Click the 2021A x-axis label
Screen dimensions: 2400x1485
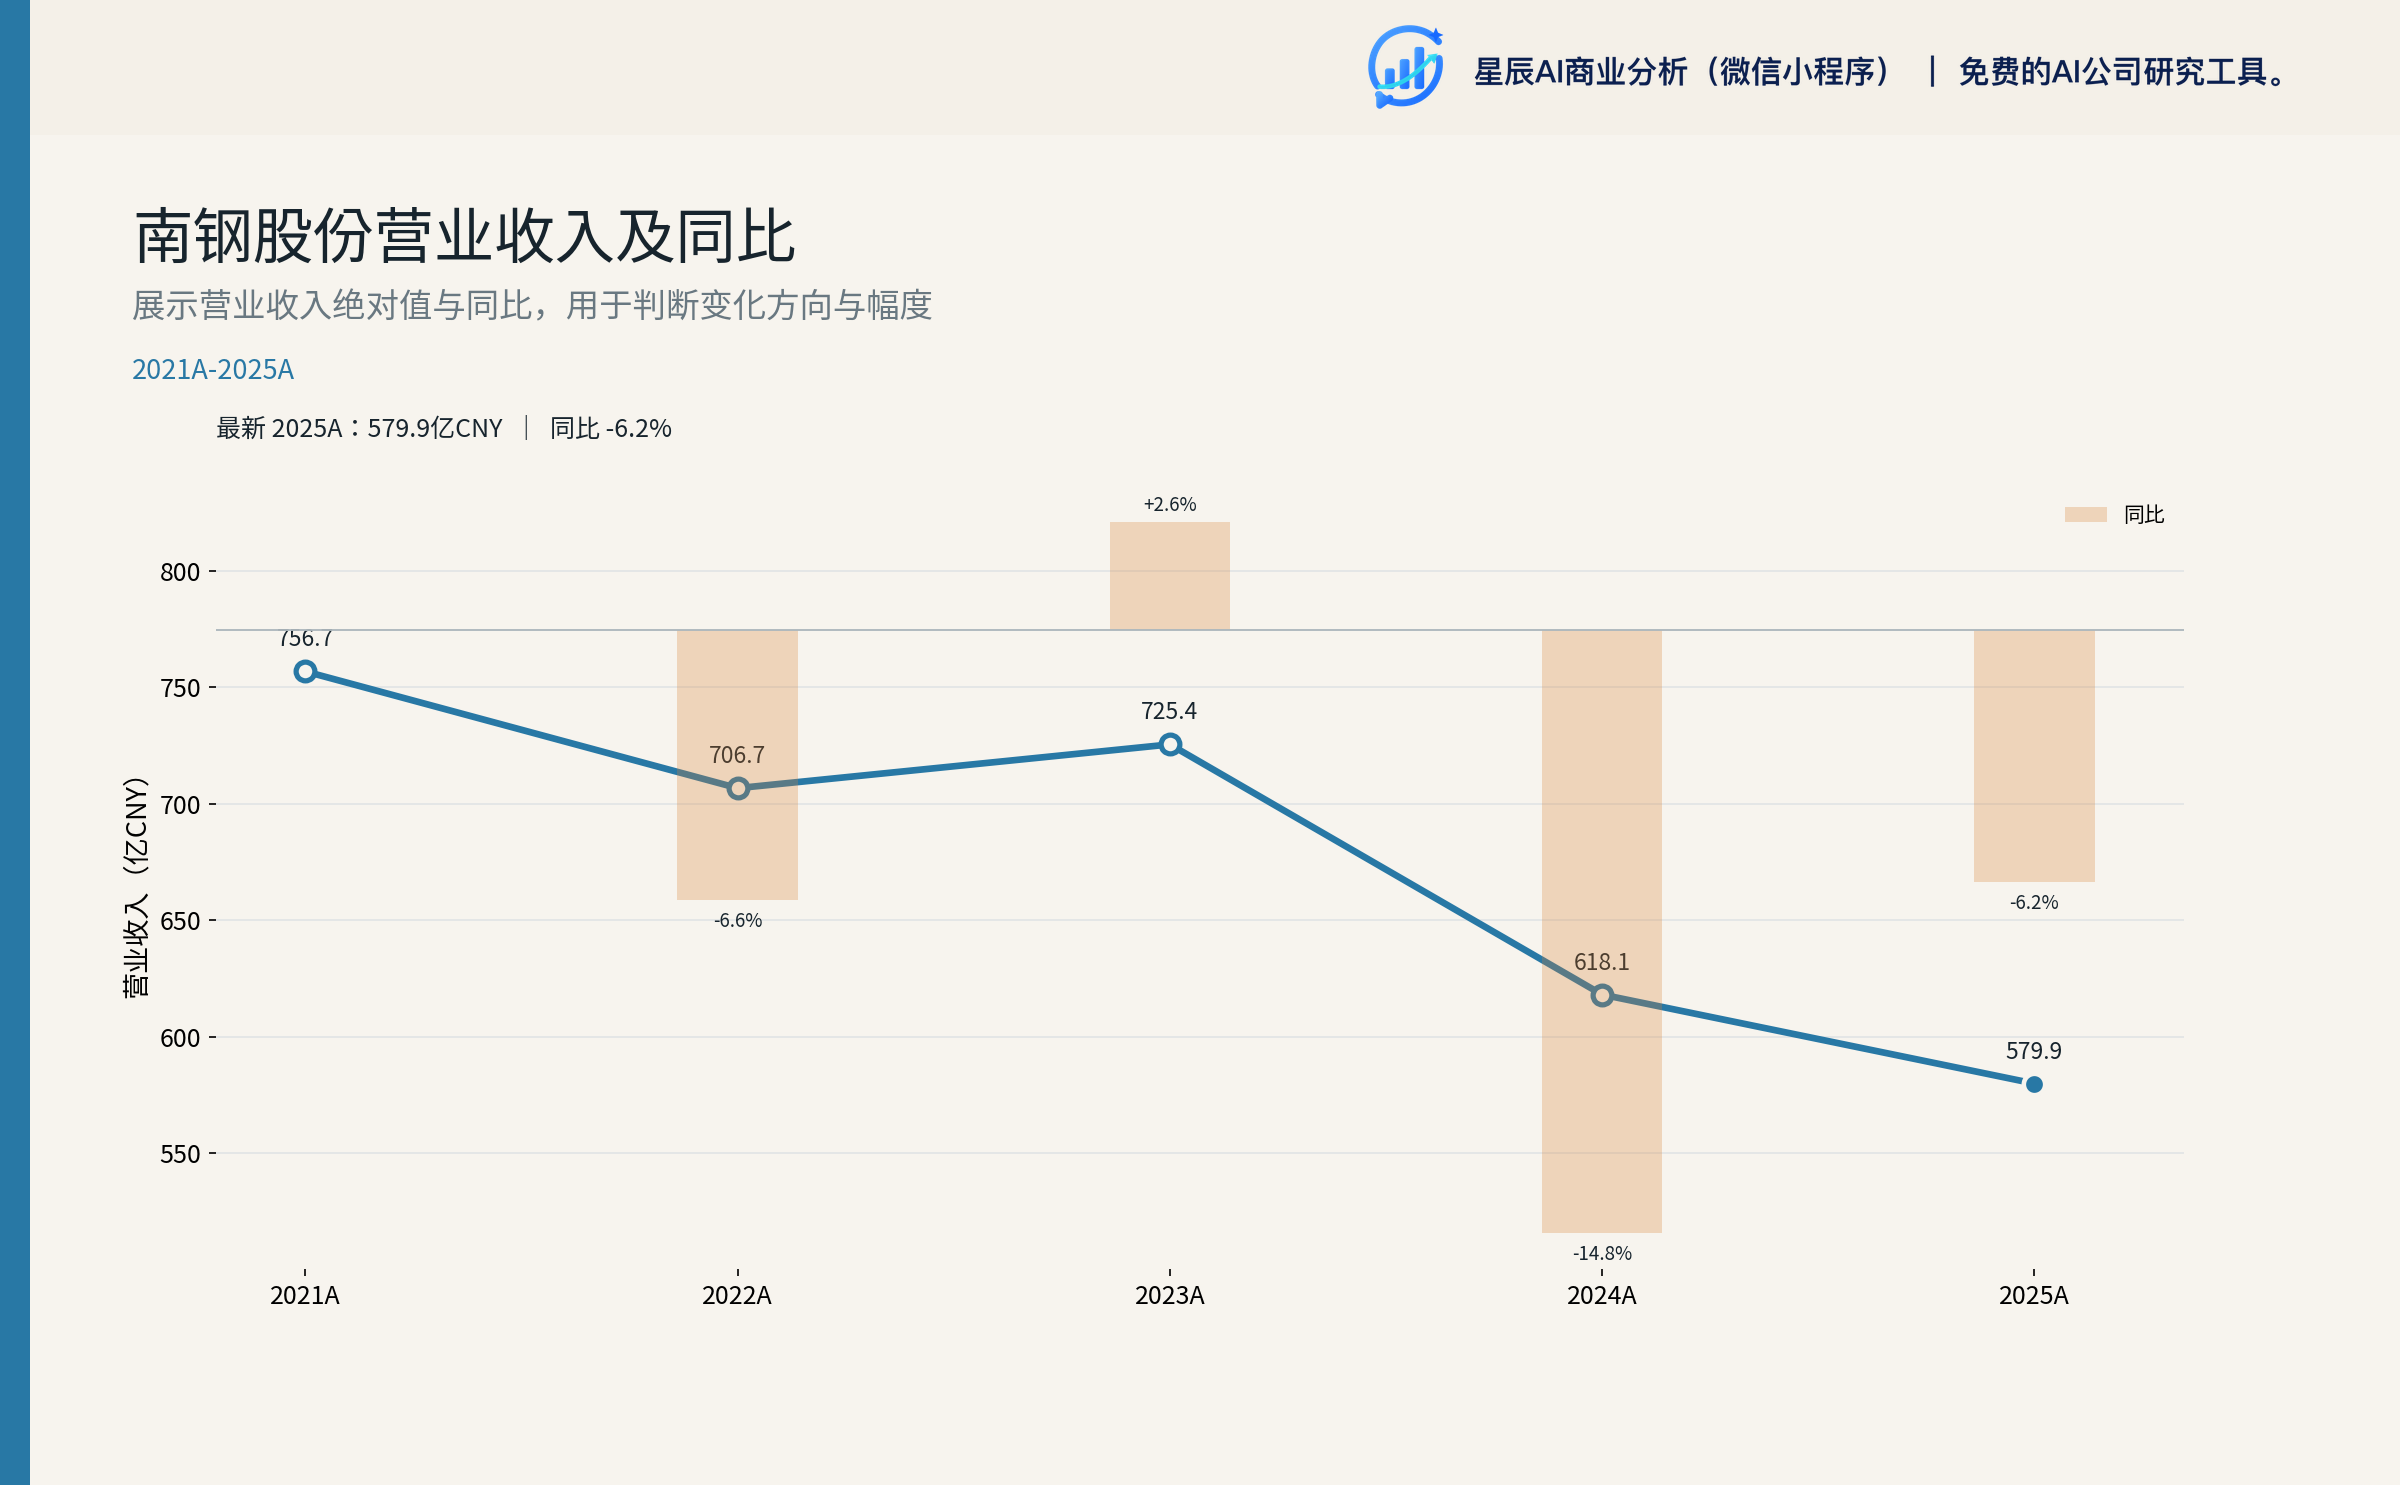[305, 1296]
